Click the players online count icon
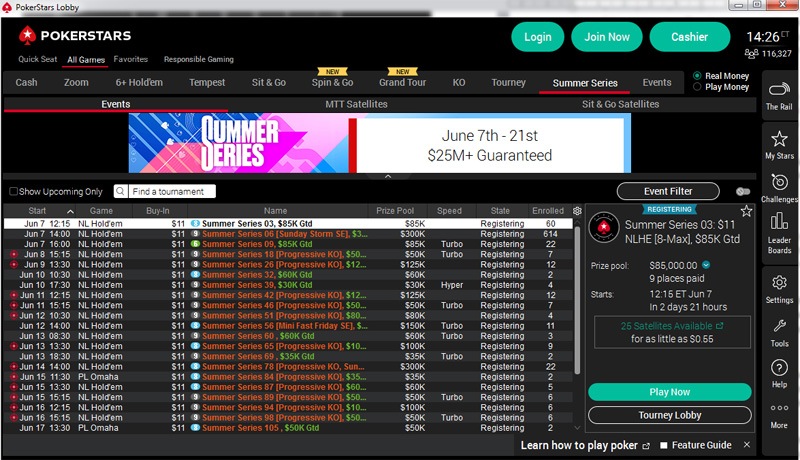Screen dimensions: 800x460 coord(752,53)
